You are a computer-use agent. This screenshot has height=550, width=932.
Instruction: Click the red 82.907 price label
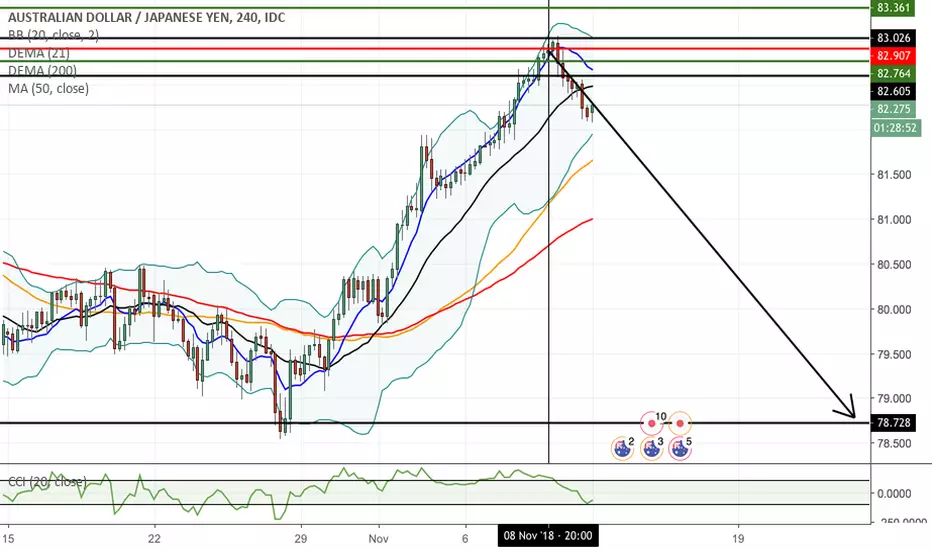(893, 56)
